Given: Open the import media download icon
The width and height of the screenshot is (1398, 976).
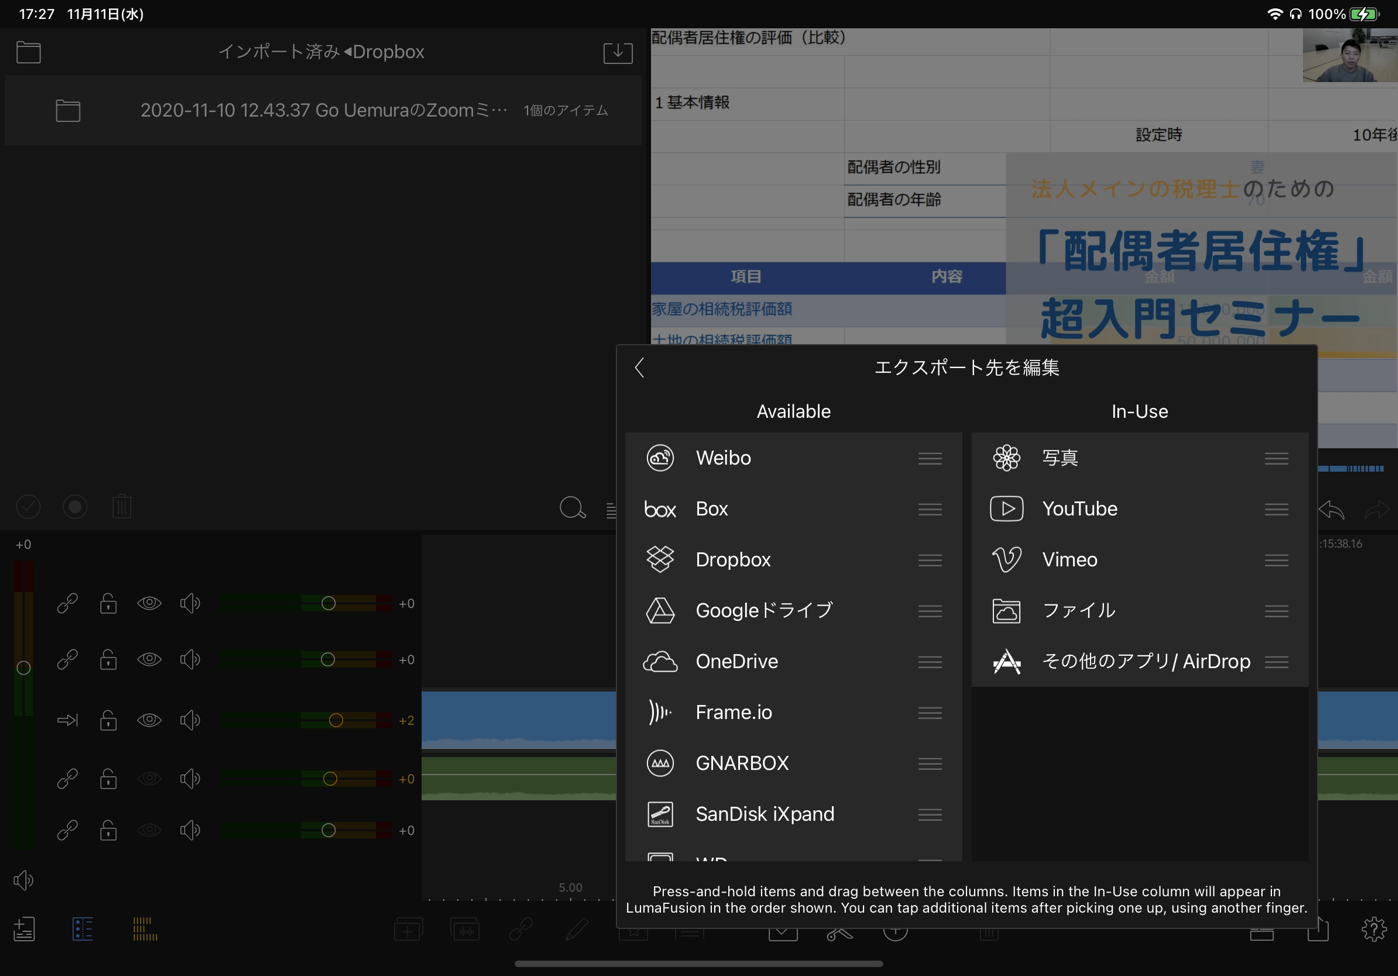Looking at the screenshot, I should click(x=618, y=52).
